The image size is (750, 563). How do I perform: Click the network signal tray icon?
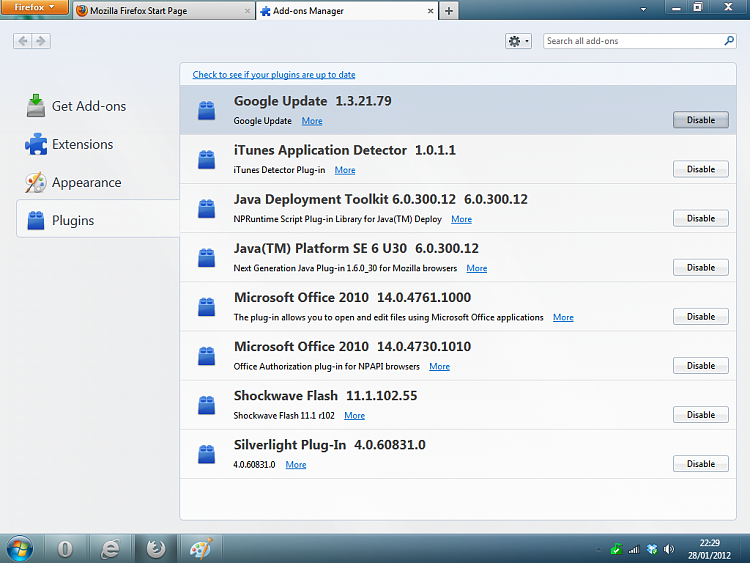click(x=634, y=549)
